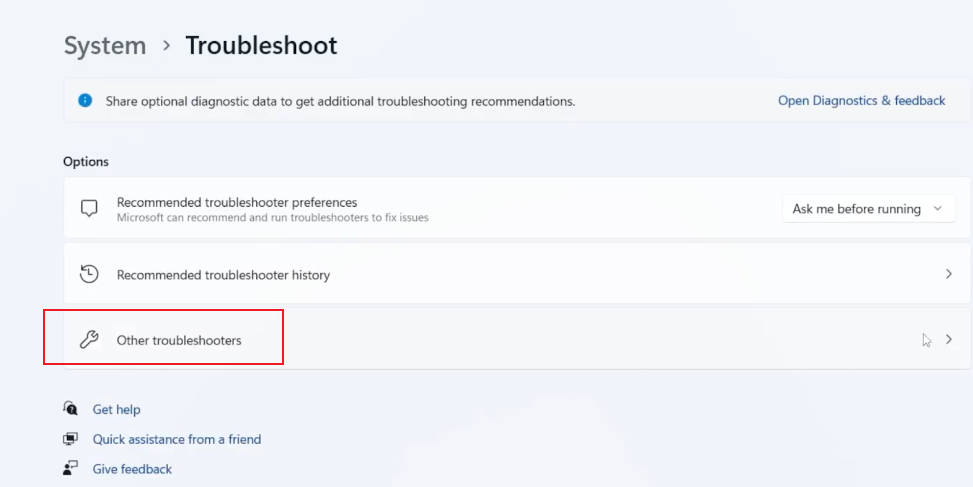Viewport: 973px width, 487px height.
Task: Expand Recommended troubleshooter history chevron
Action: pos(948,274)
